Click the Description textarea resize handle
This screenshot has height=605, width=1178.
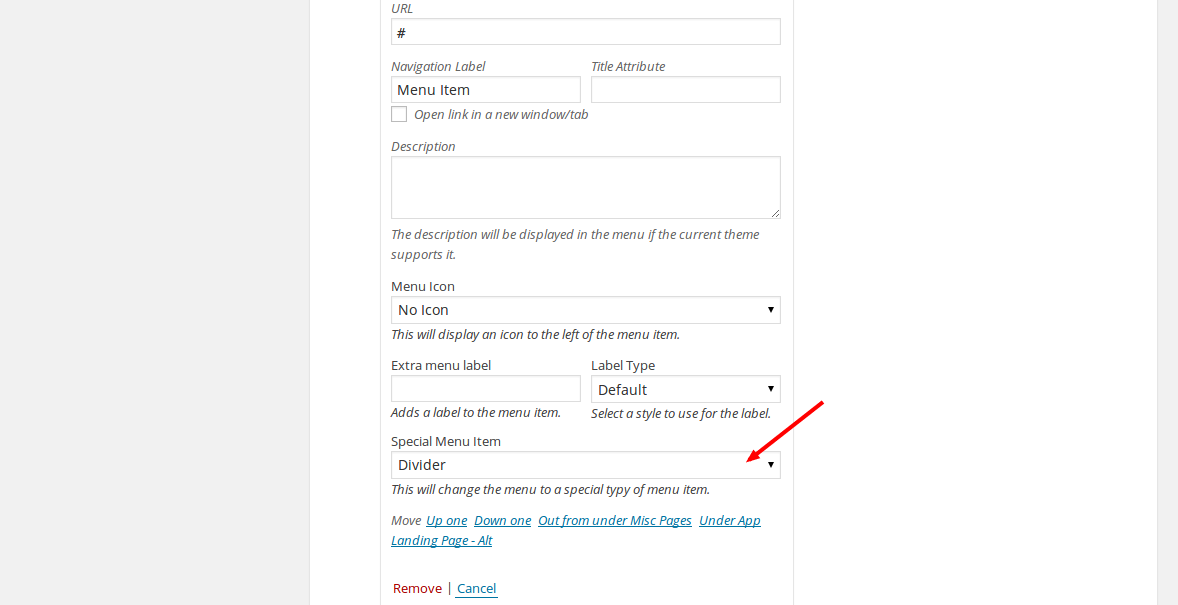(775, 213)
